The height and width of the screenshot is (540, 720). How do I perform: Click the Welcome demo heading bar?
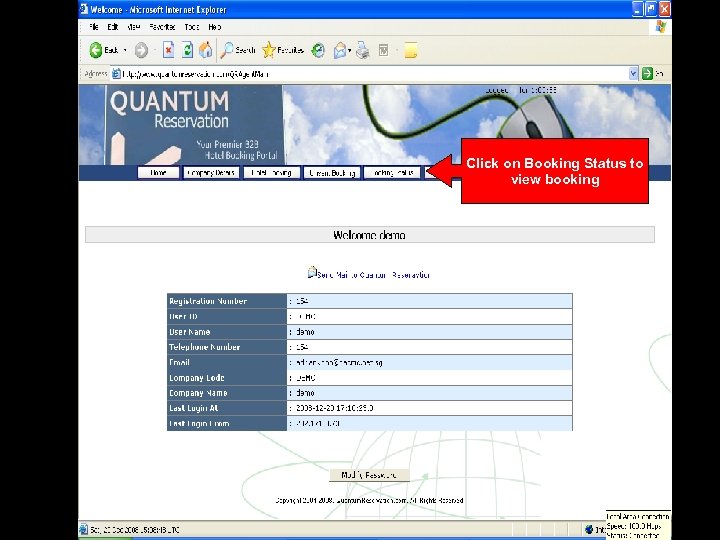click(370, 235)
